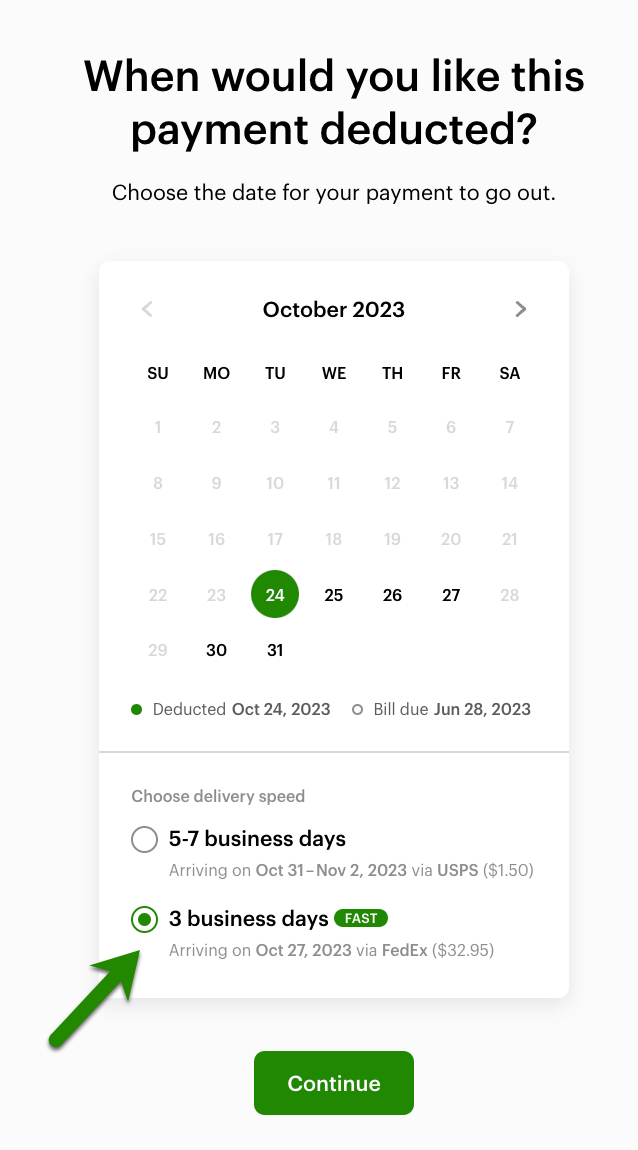Advance to the next month
638x1150 pixels.
click(520, 309)
